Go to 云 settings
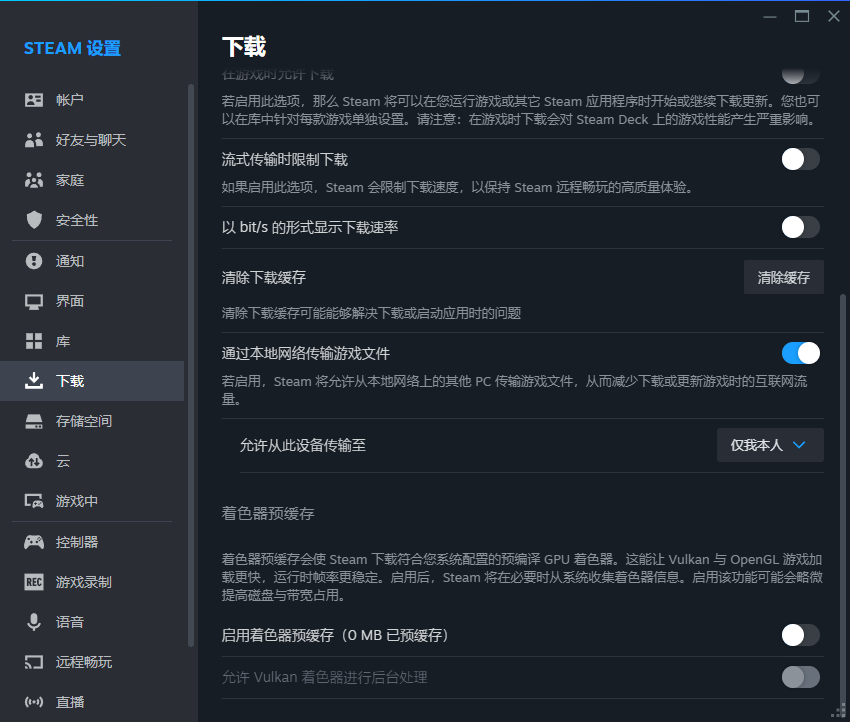 (x=92, y=461)
